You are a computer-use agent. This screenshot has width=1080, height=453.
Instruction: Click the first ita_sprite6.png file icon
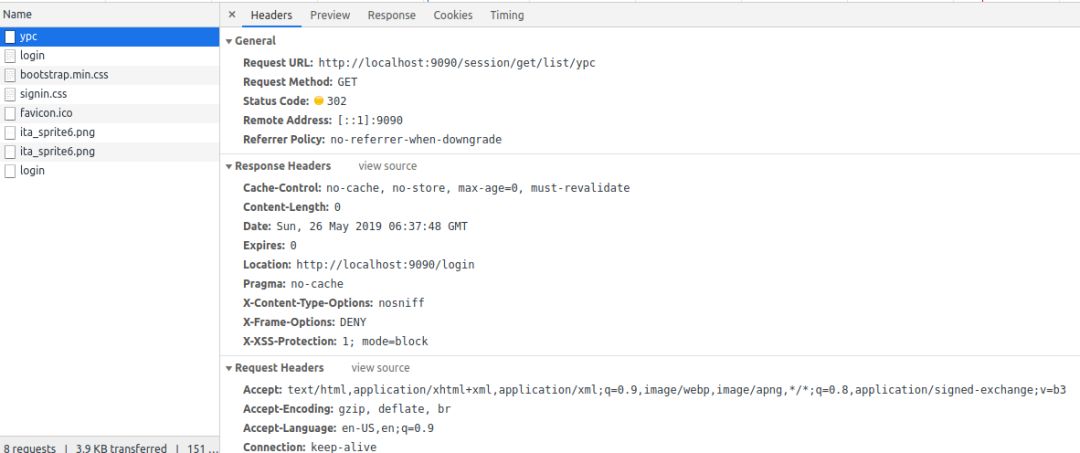coord(10,132)
